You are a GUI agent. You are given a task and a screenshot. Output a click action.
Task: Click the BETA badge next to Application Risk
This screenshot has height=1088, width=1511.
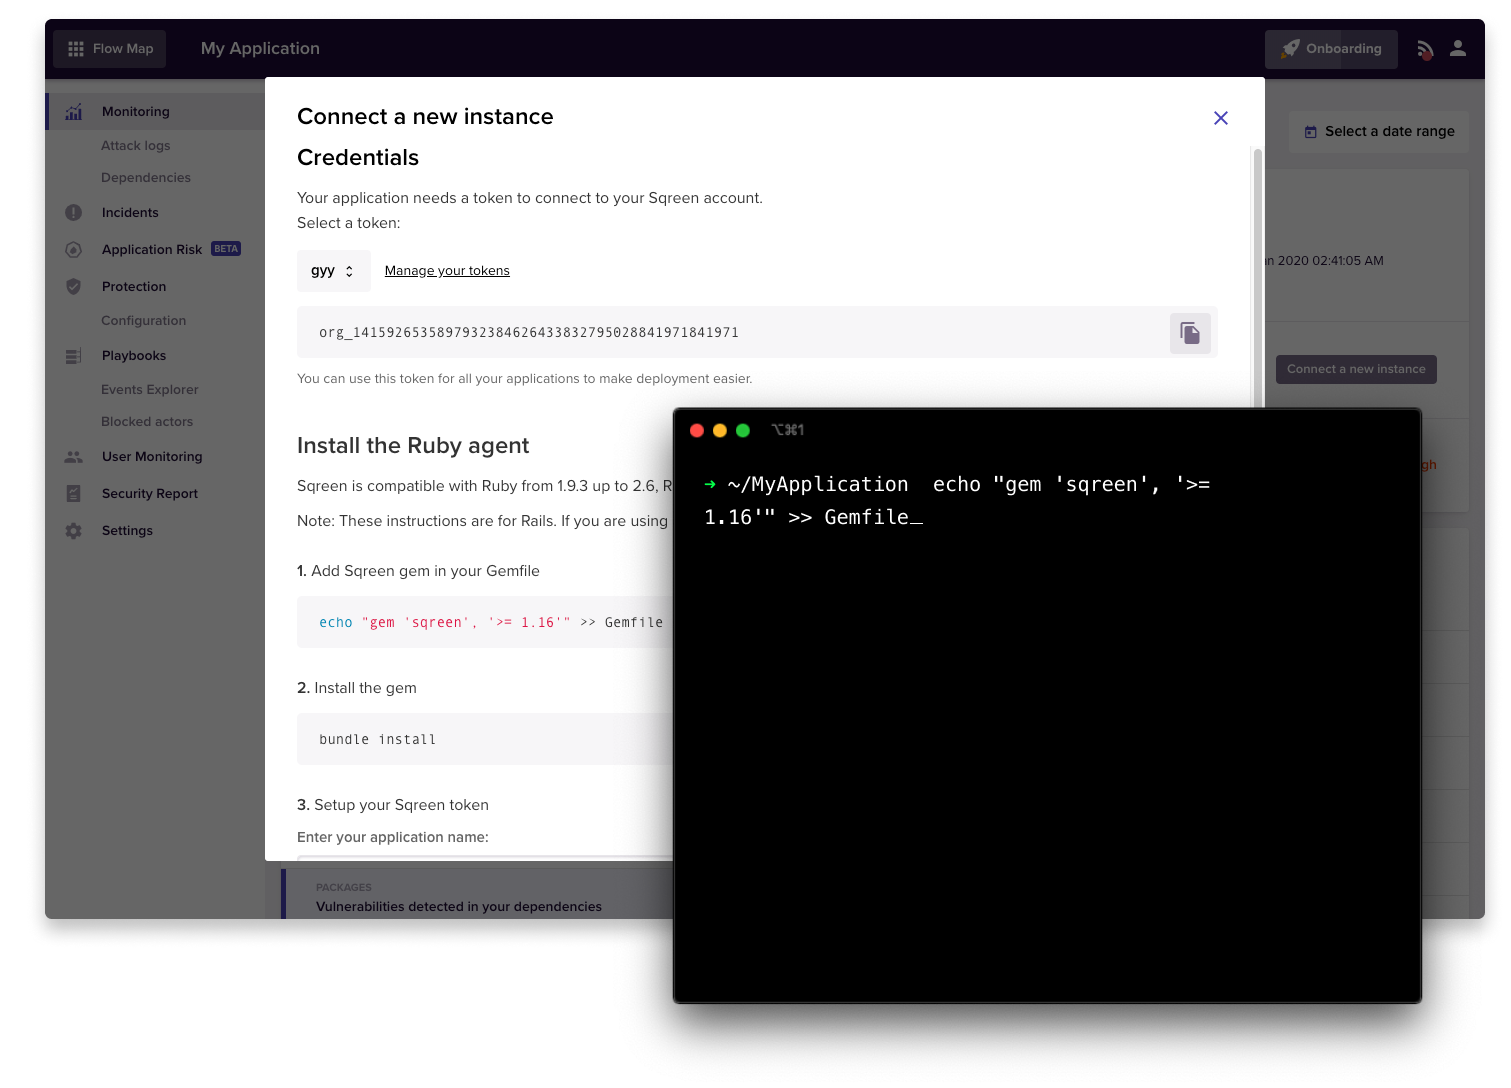[x=226, y=249]
